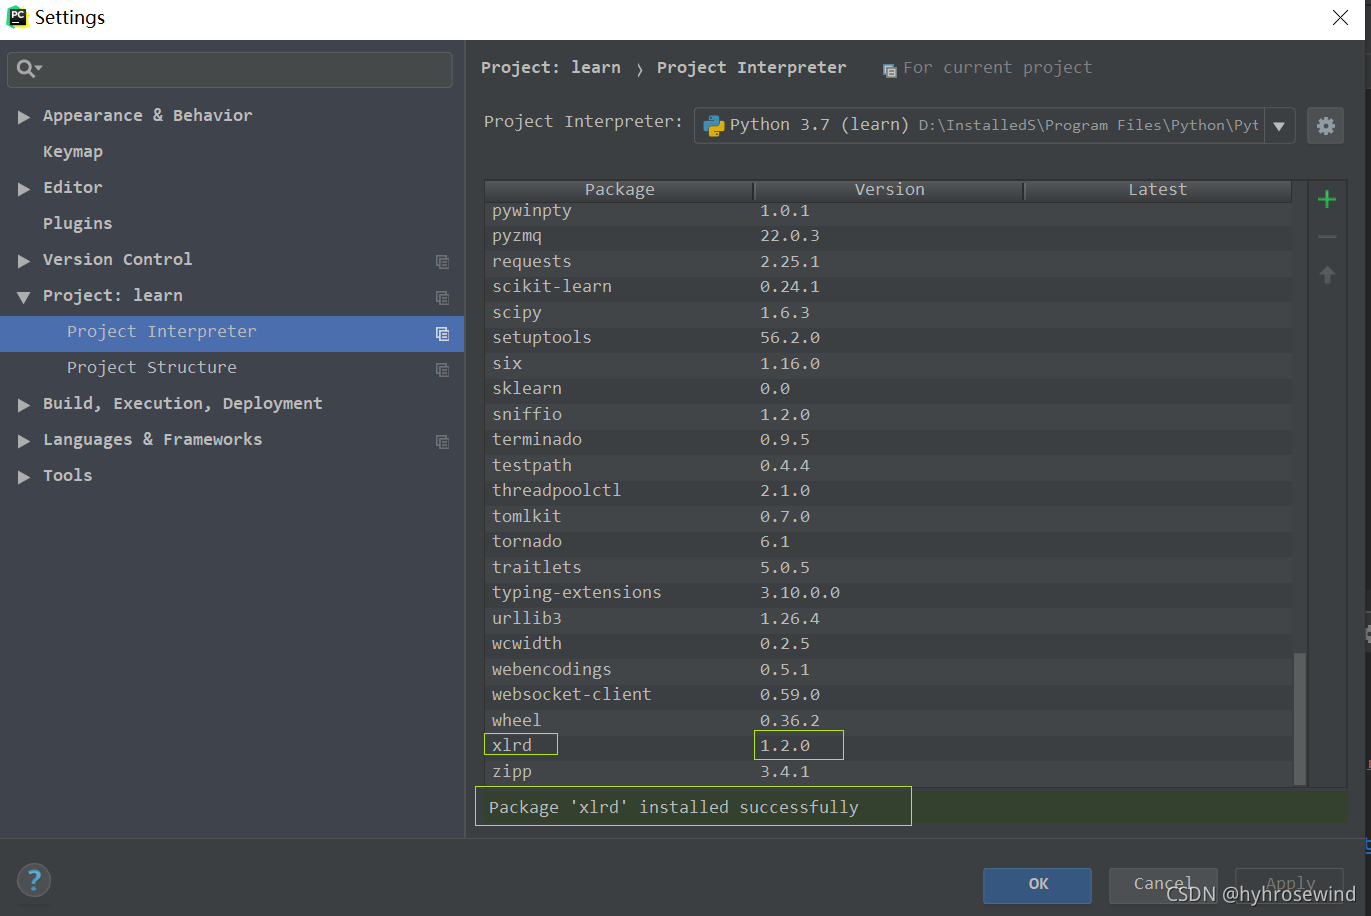Click the Latest column header
The image size is (1371, 916).
(1158, 190)
